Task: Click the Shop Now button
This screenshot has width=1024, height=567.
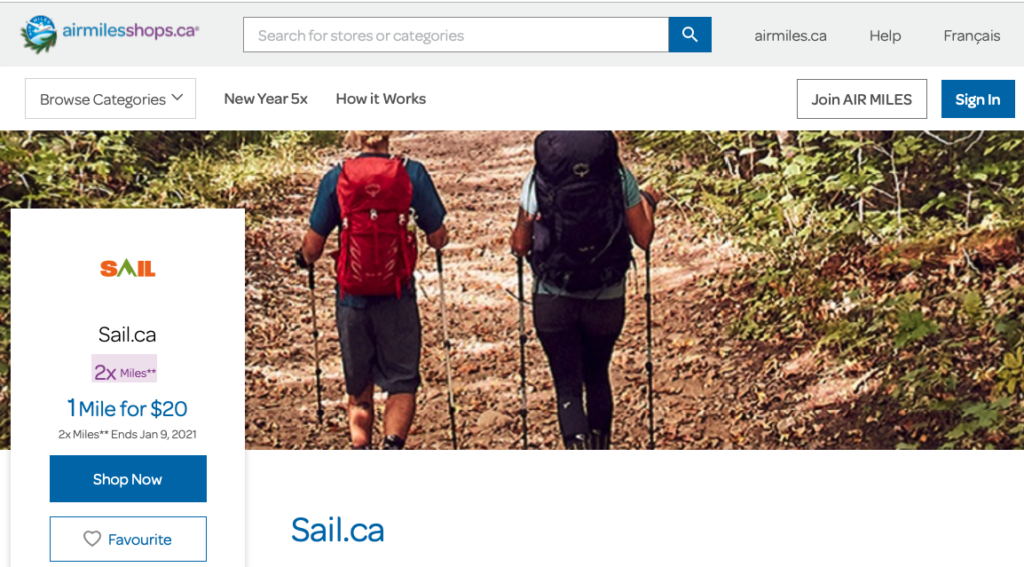Action: point(128,479)
